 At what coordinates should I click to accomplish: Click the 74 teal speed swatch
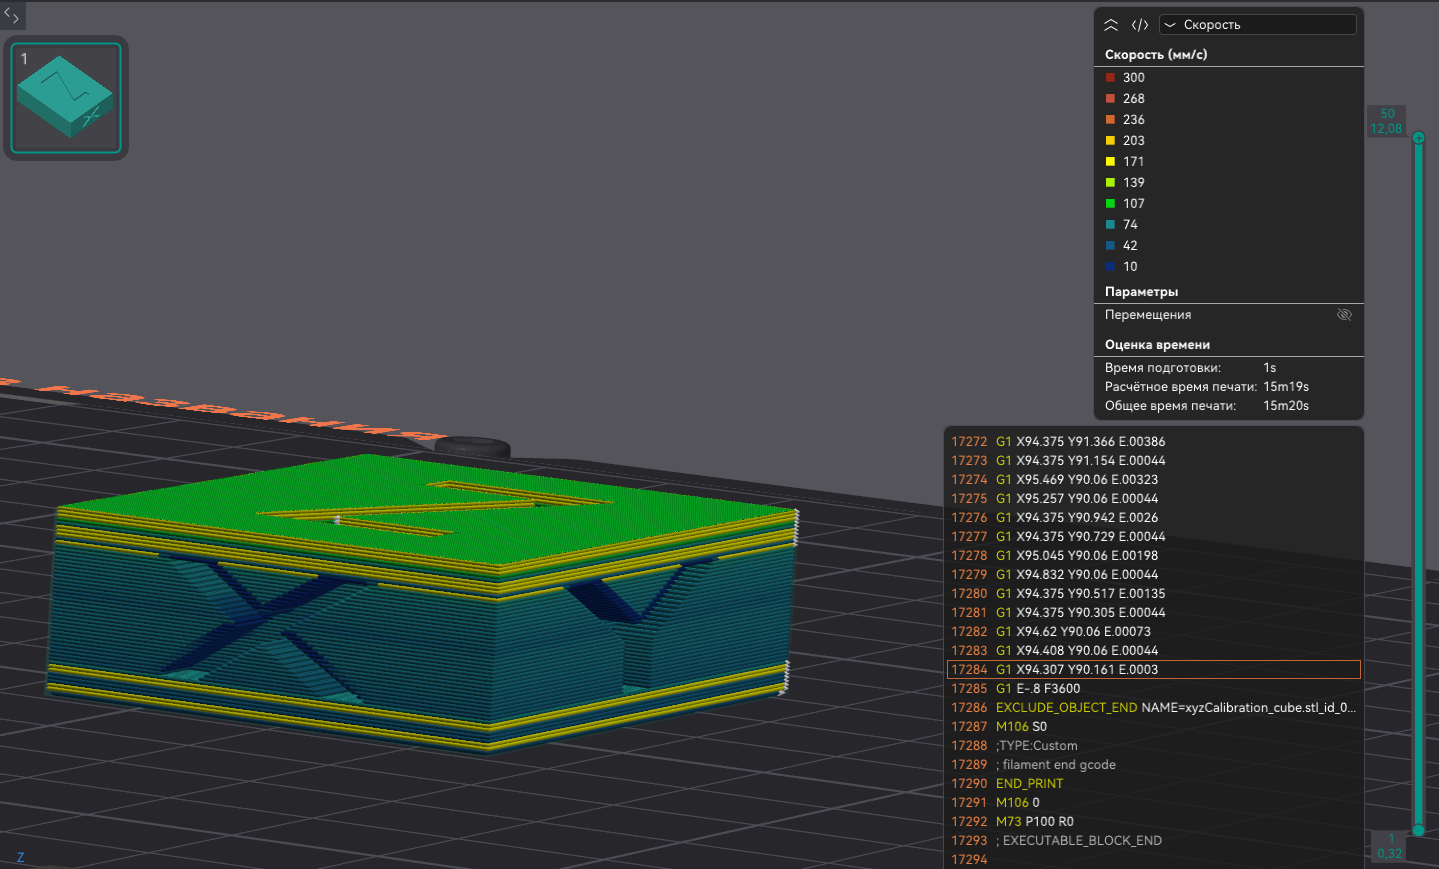tap(1110, 225)
